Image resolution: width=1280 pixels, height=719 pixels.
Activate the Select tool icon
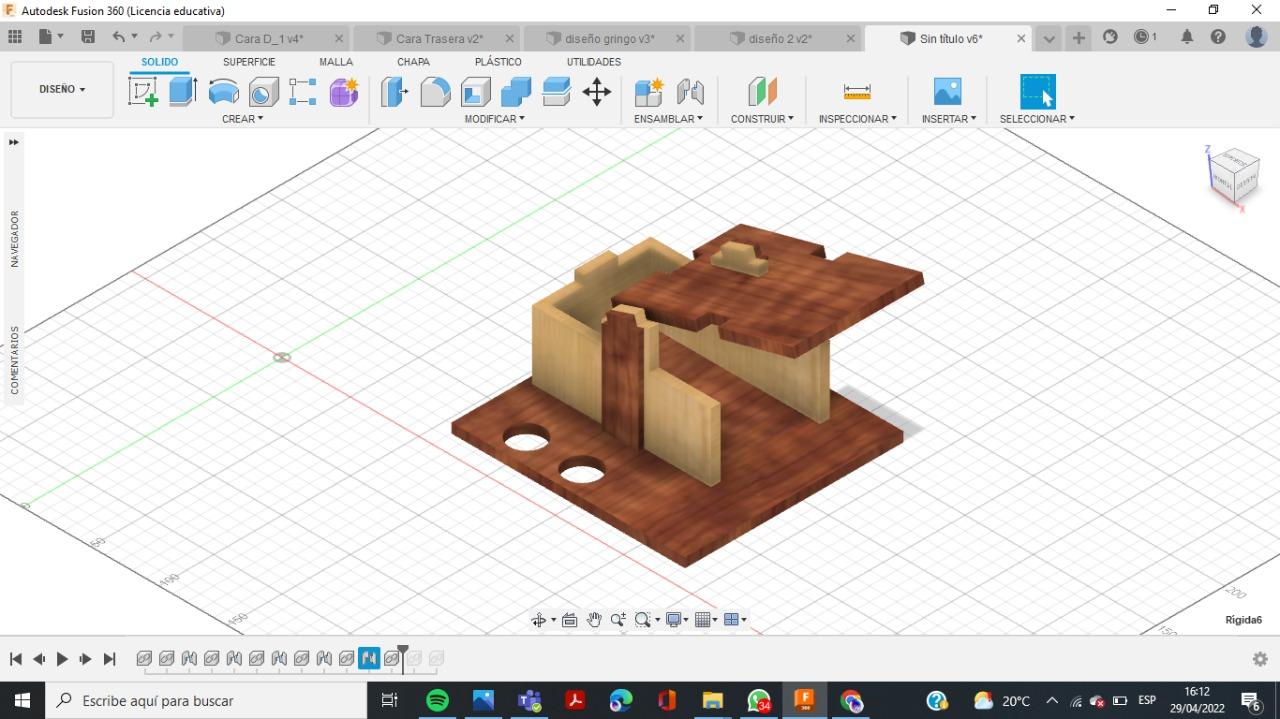pos(1038,91)
